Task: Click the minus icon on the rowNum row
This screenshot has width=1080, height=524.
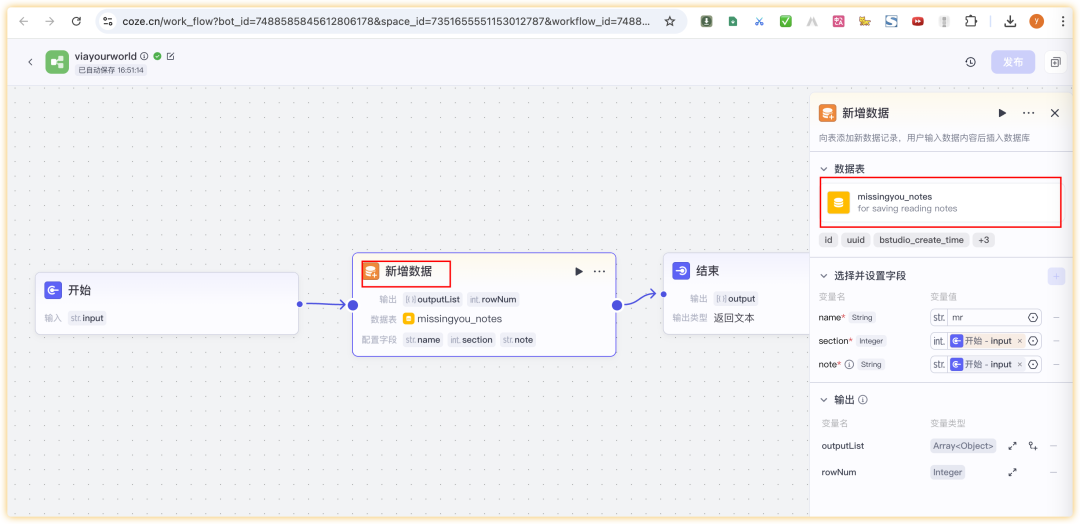Action: [x=1053, y=472]
